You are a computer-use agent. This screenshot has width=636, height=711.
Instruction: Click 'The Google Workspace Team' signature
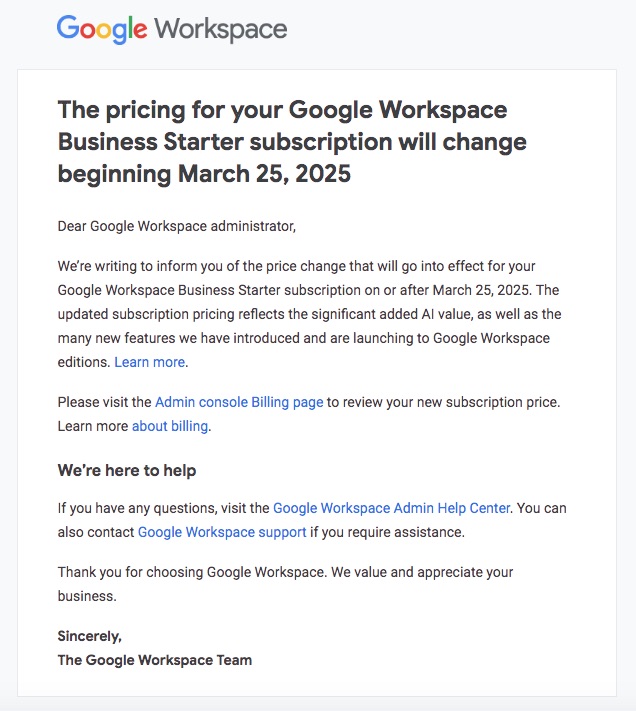[x=155, y=660]
